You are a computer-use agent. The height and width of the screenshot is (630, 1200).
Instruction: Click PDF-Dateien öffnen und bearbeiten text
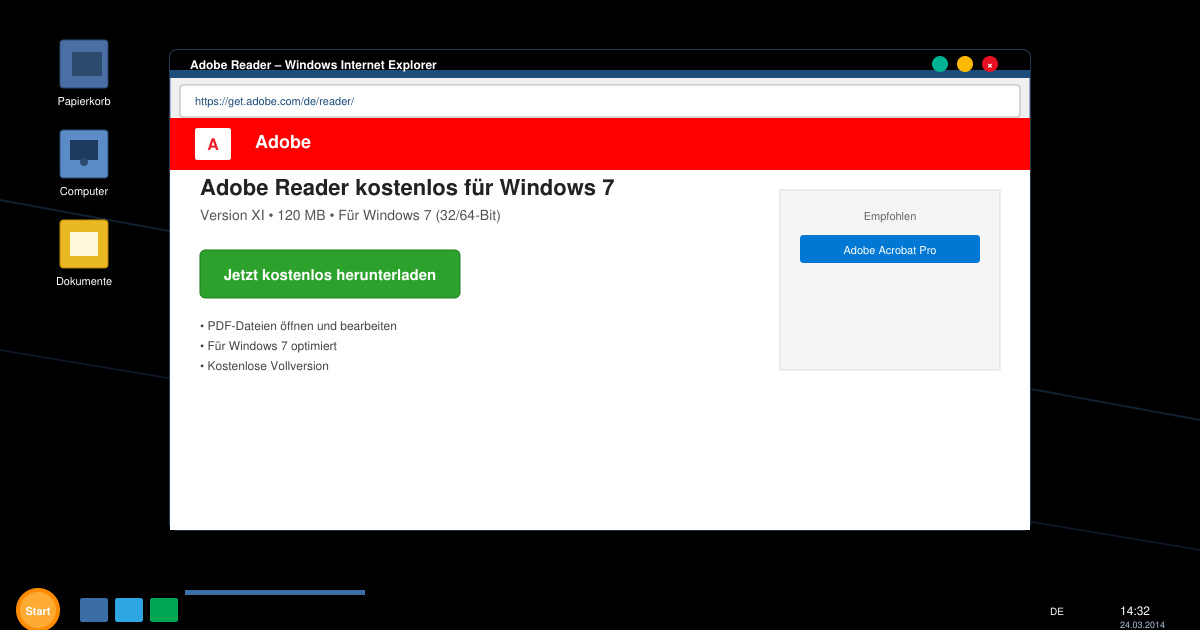pyautogui.click(x=299, y=326)
